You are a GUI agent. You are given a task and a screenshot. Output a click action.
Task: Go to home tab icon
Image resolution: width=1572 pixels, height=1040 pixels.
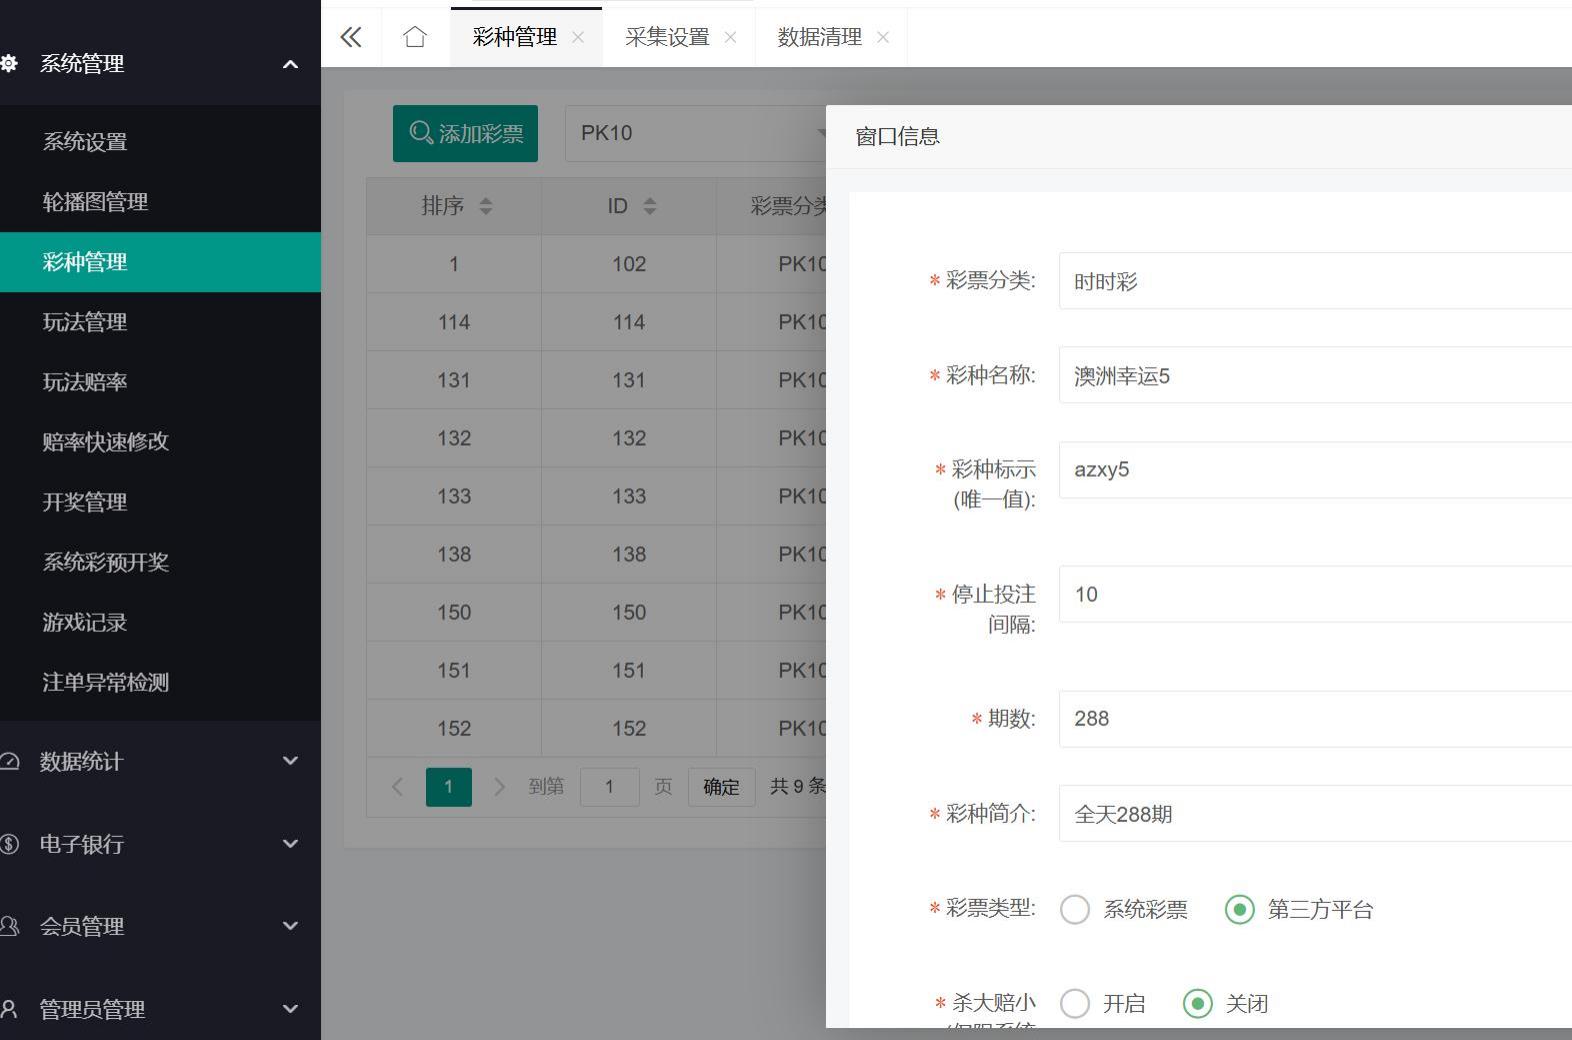(x=415, y=38)
